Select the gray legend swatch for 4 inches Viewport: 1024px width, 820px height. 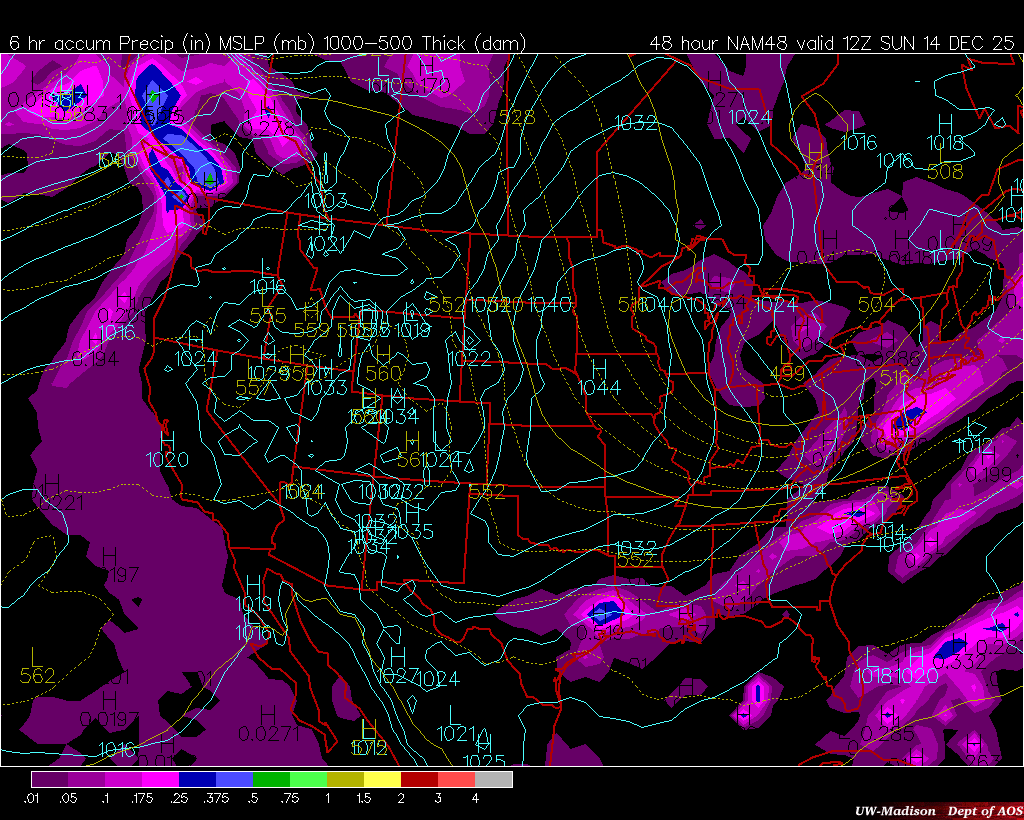click(x=494, y=779)
